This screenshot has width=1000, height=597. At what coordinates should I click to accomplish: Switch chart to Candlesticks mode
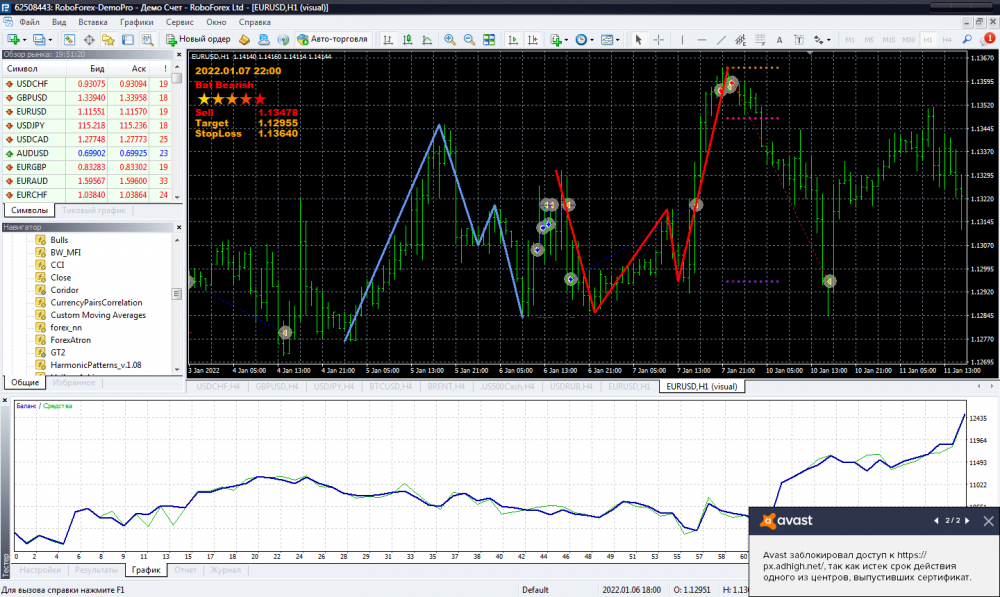click(x=408, y=40)
